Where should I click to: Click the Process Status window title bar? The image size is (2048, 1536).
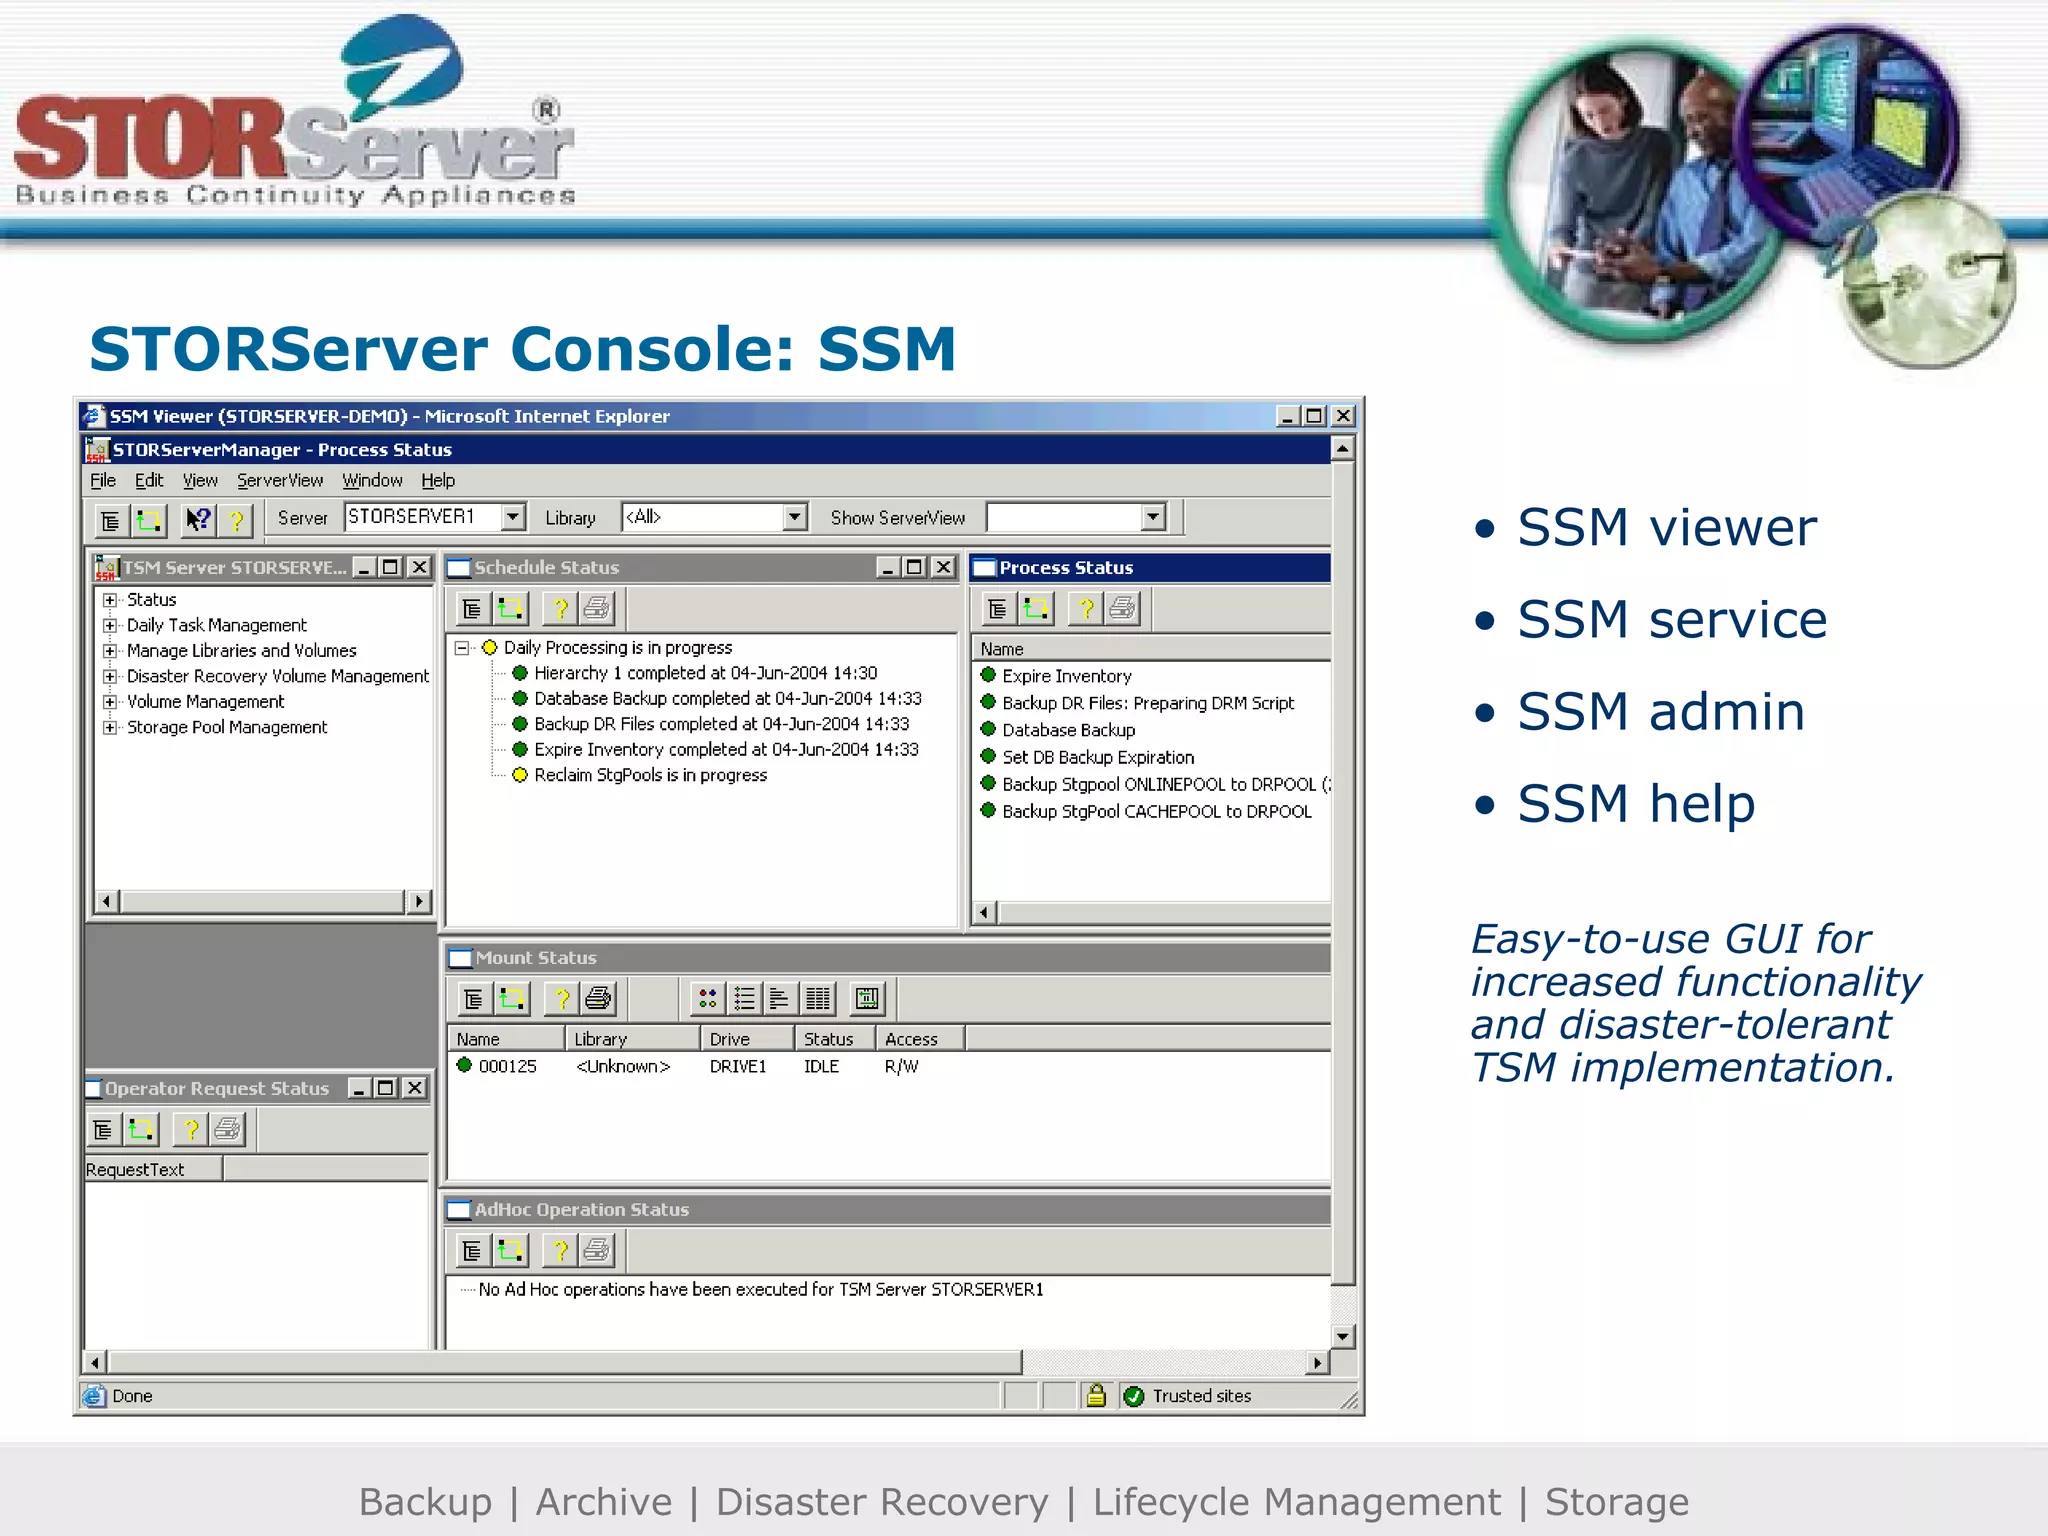(1150, 568)
